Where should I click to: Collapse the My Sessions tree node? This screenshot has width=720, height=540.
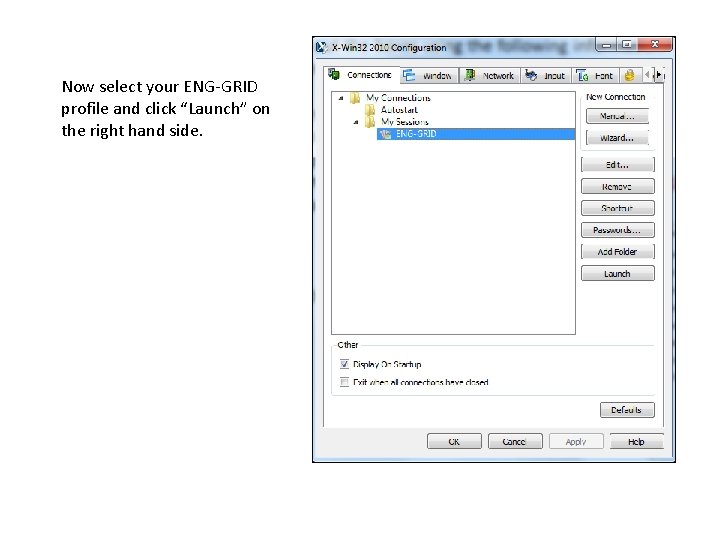click(x=356, y=122)
